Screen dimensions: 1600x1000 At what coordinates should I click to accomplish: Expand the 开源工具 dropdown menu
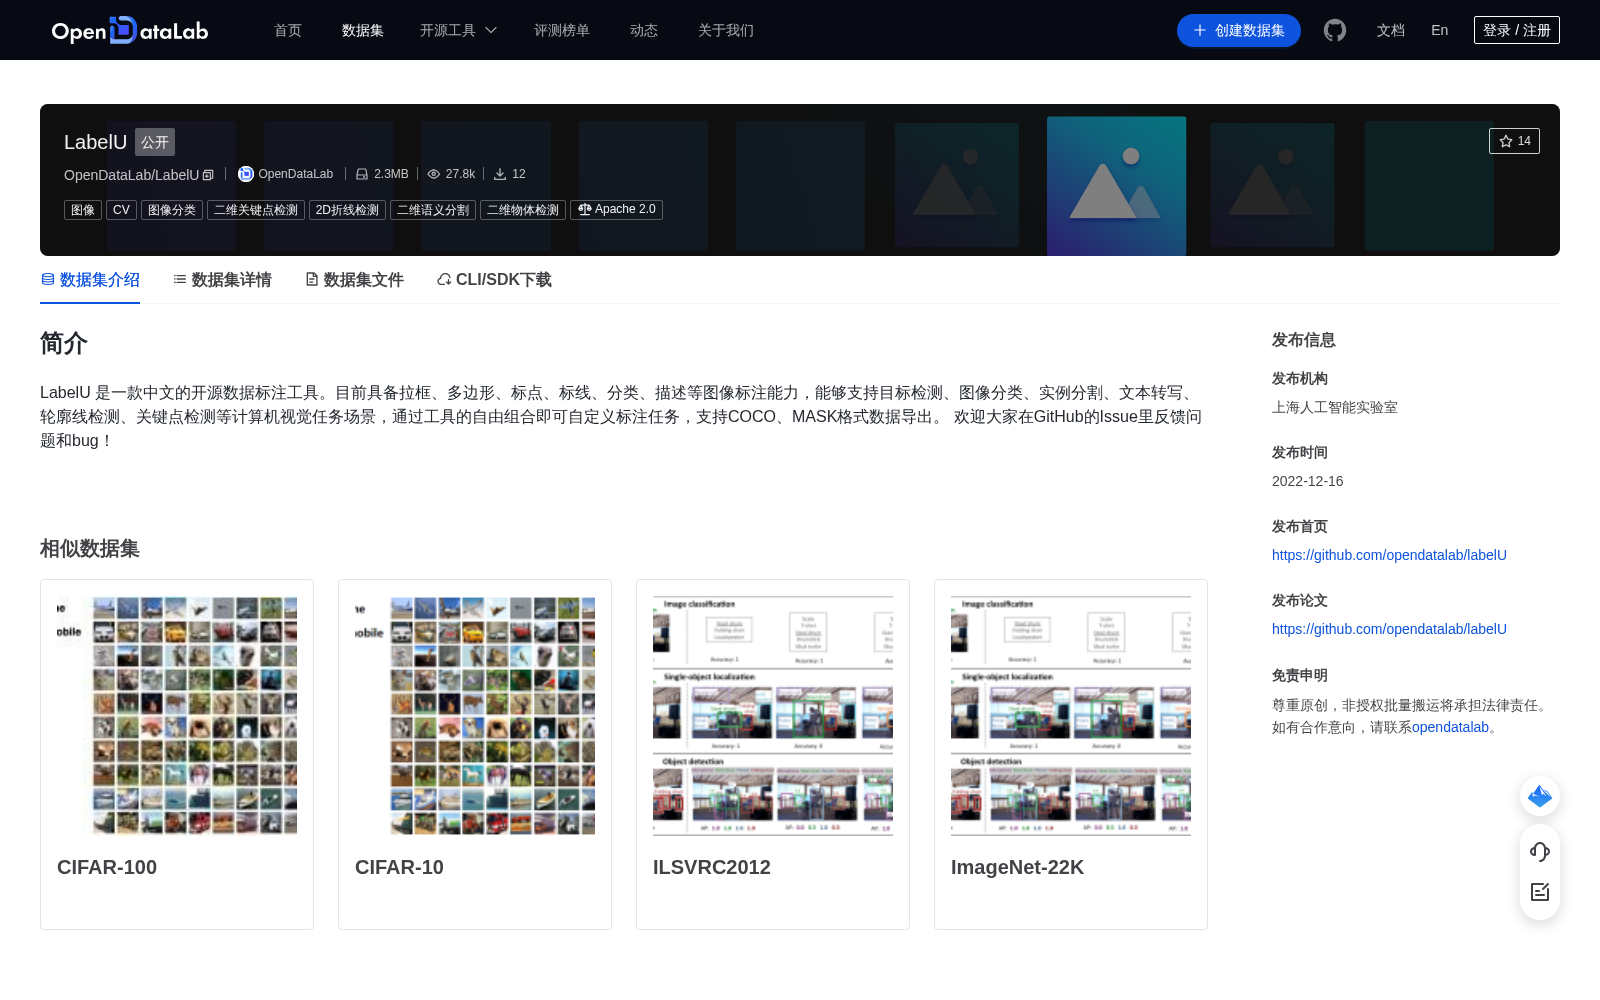458,31
